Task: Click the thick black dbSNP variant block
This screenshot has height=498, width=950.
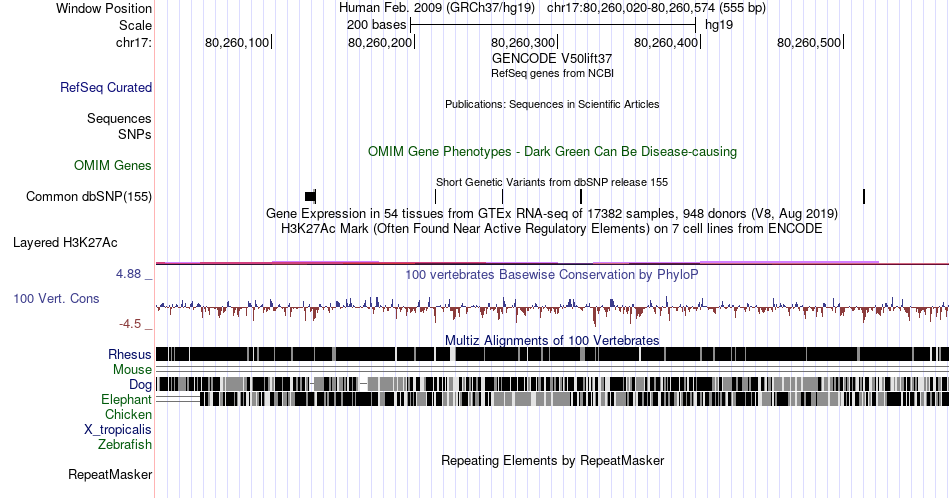Action: click(x=310, y=196)
